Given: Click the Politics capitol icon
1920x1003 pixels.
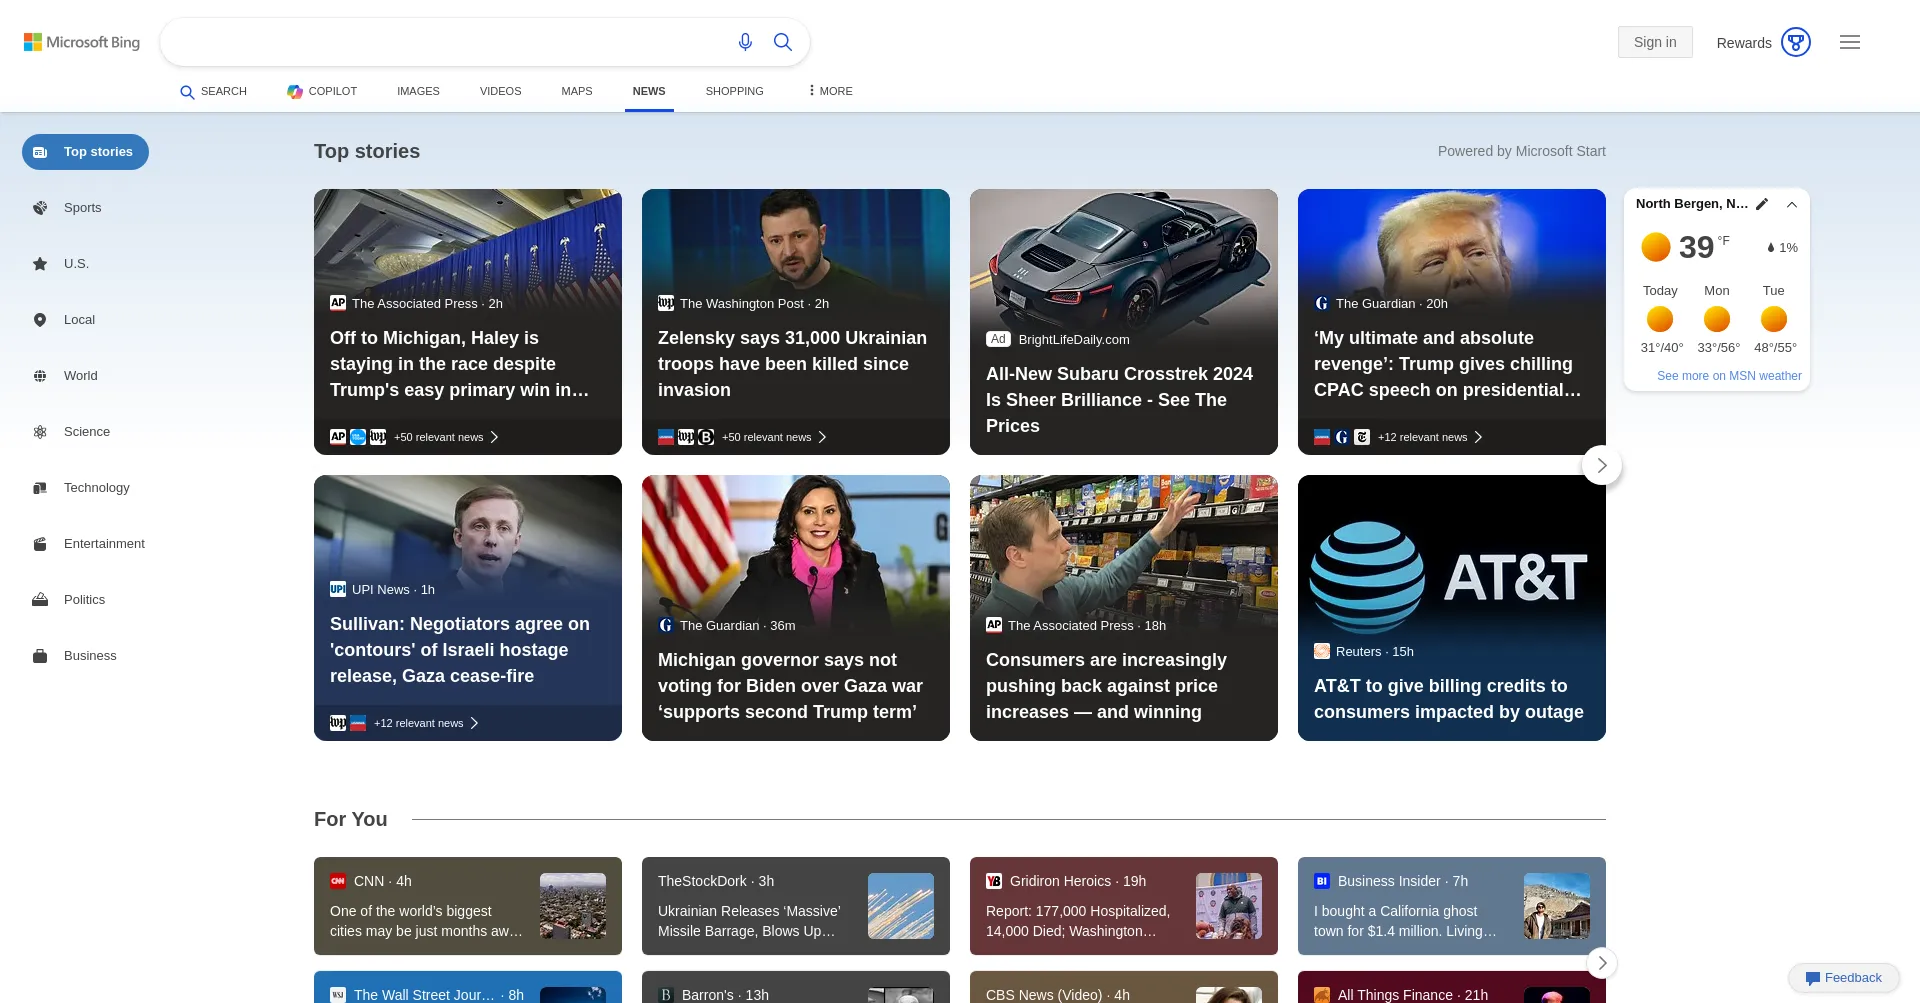Looking at the screenshot, I should 40,600.
